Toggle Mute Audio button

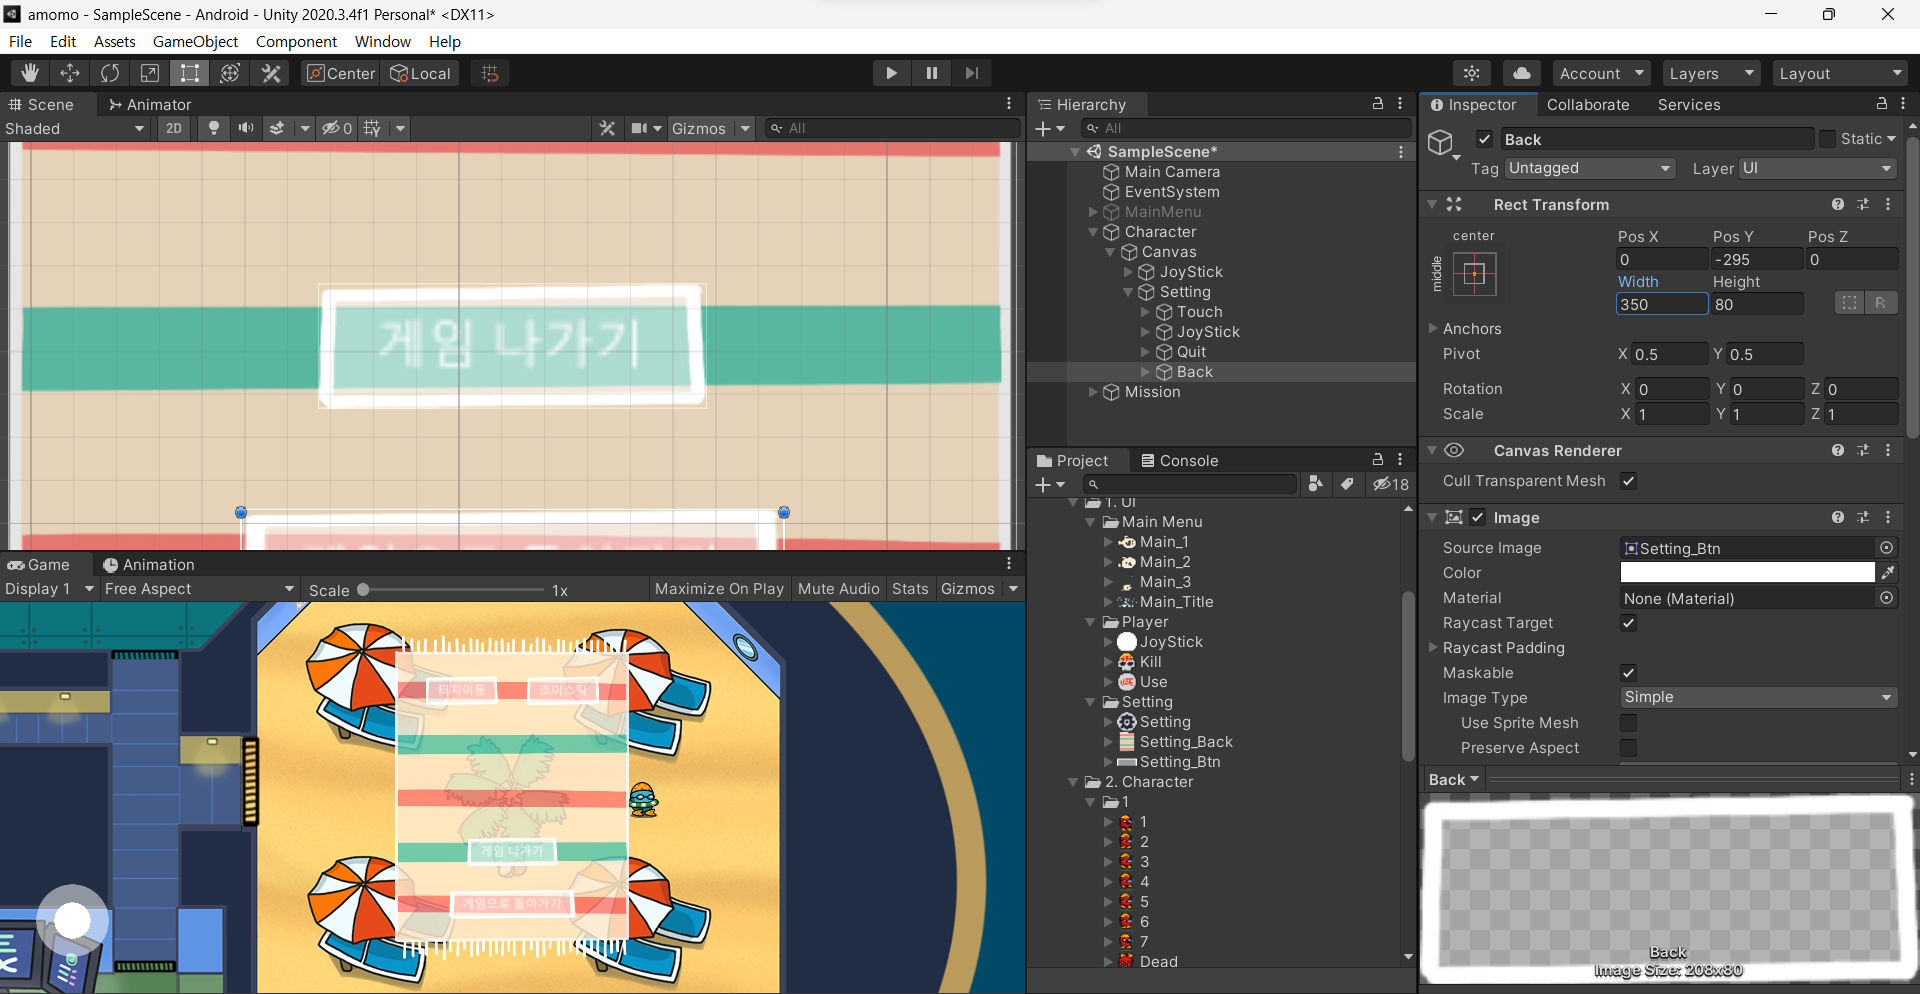[838, 589]
